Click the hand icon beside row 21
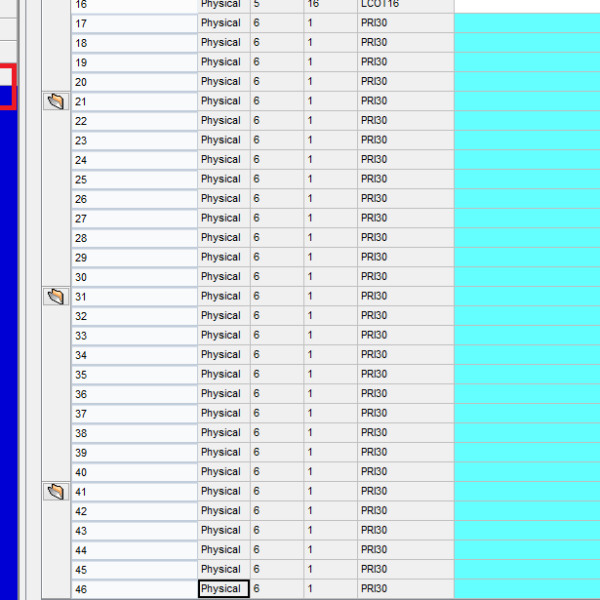 coord(56,101)
